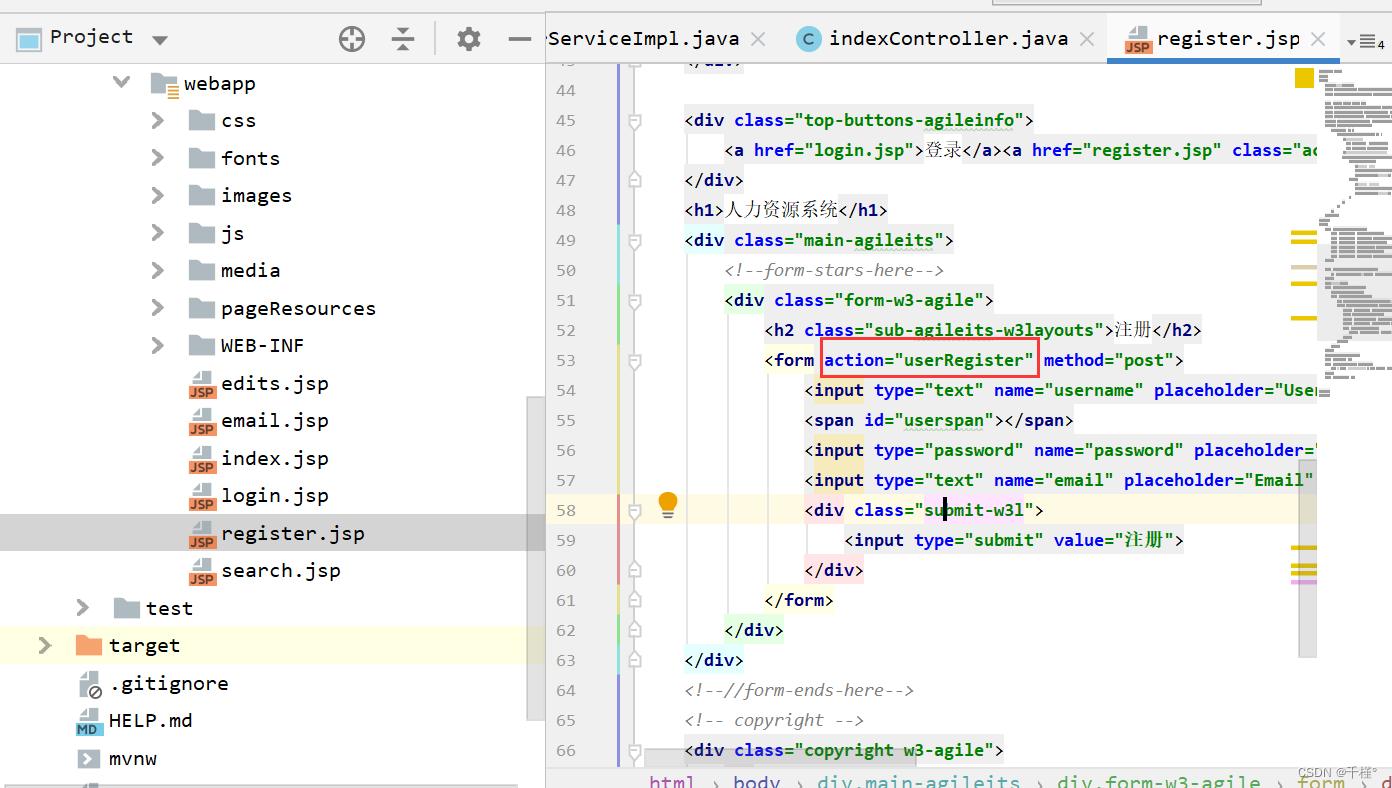Fold the div block at line 58

pos(634,510)
